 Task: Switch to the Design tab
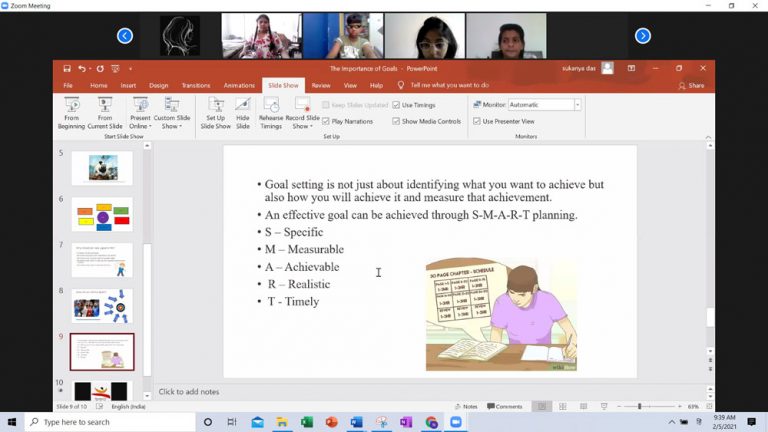(x=158, y=86)
